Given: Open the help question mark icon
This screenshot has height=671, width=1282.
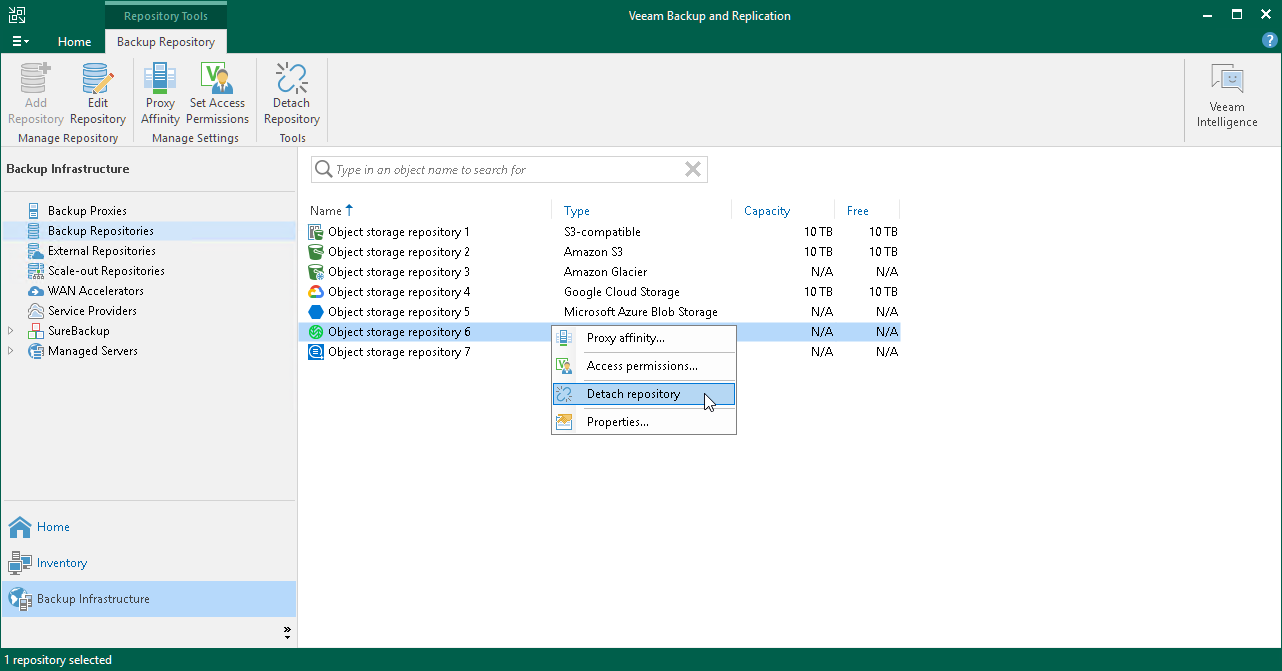Looking at the screenshot, I should (1269, 40).
